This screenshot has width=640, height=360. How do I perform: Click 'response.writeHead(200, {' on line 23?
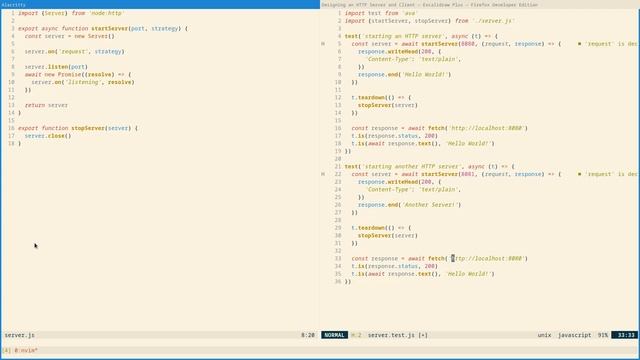[399, 182]
